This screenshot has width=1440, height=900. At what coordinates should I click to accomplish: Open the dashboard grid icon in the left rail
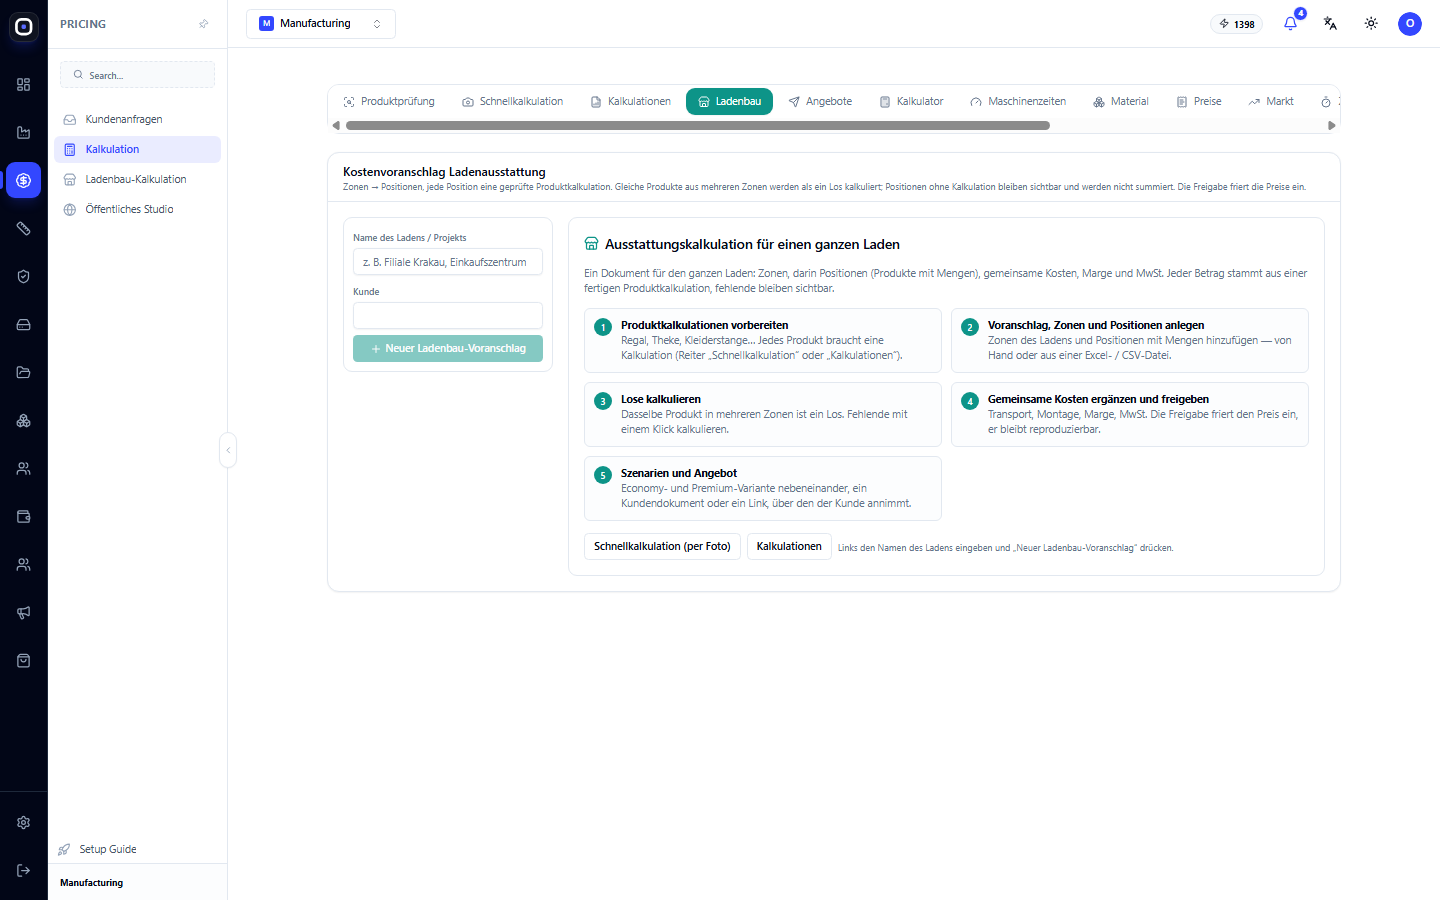pos(24,85)
